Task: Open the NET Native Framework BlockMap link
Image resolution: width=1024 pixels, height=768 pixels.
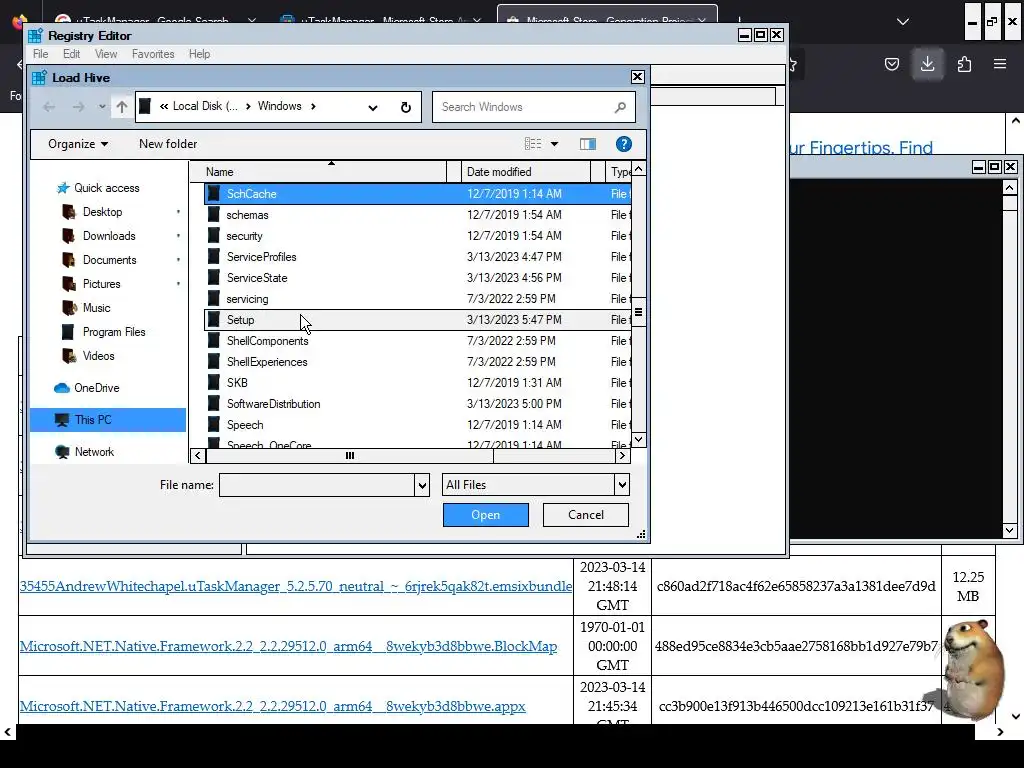Action: [288, 647]
